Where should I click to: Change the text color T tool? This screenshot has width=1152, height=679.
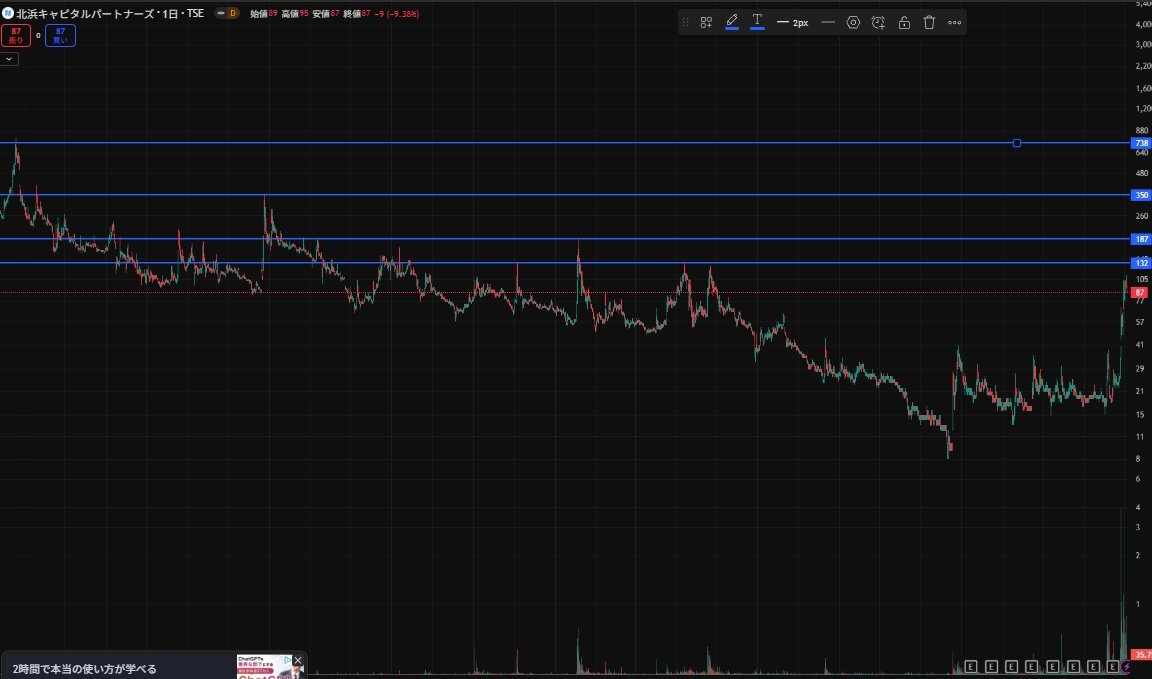pyautogui.click(x=757, y=22)
